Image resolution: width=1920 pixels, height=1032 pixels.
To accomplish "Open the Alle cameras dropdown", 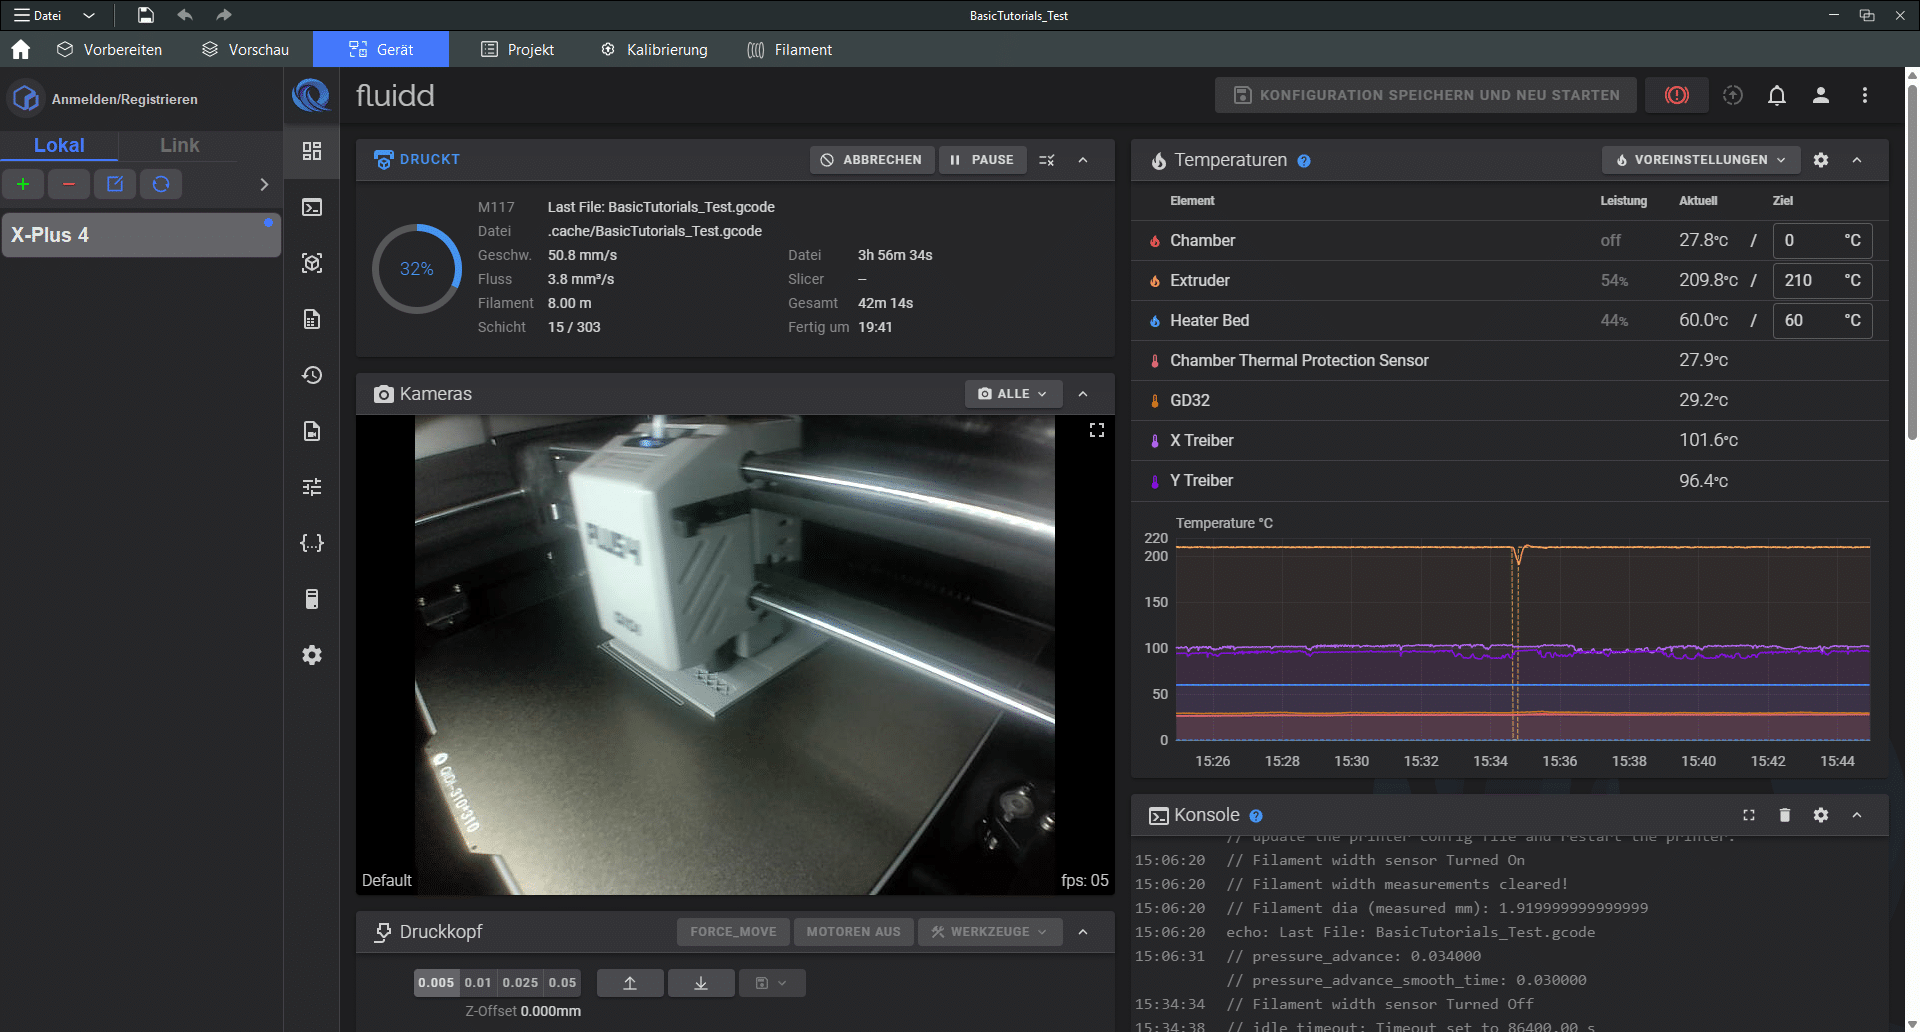I will pyautogui.click(x=1012, y=394).
